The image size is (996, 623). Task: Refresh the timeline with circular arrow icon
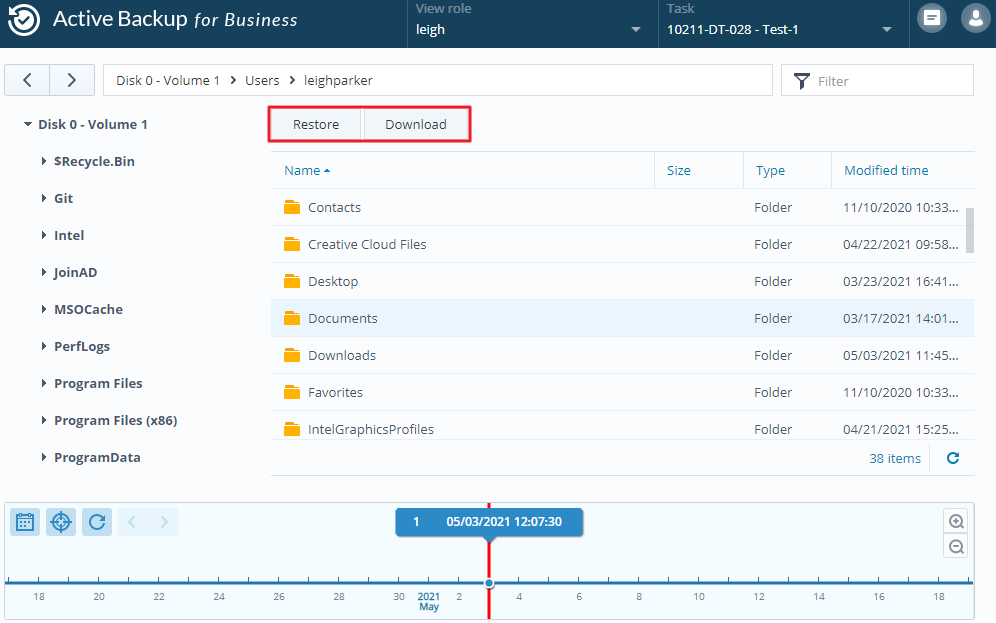[97, 522]
